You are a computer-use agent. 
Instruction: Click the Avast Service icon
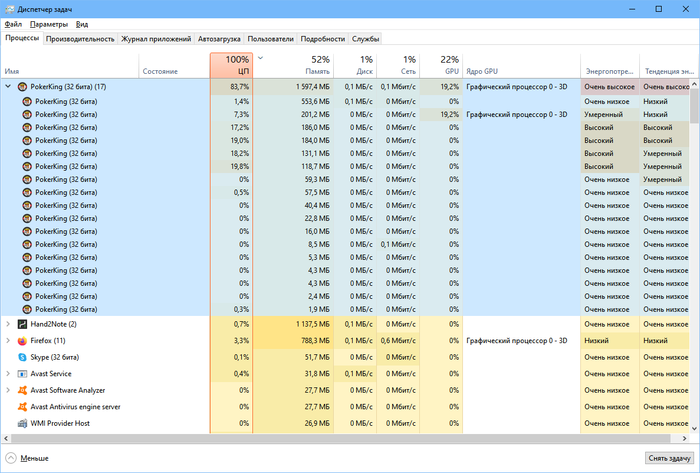coord(22,374)
